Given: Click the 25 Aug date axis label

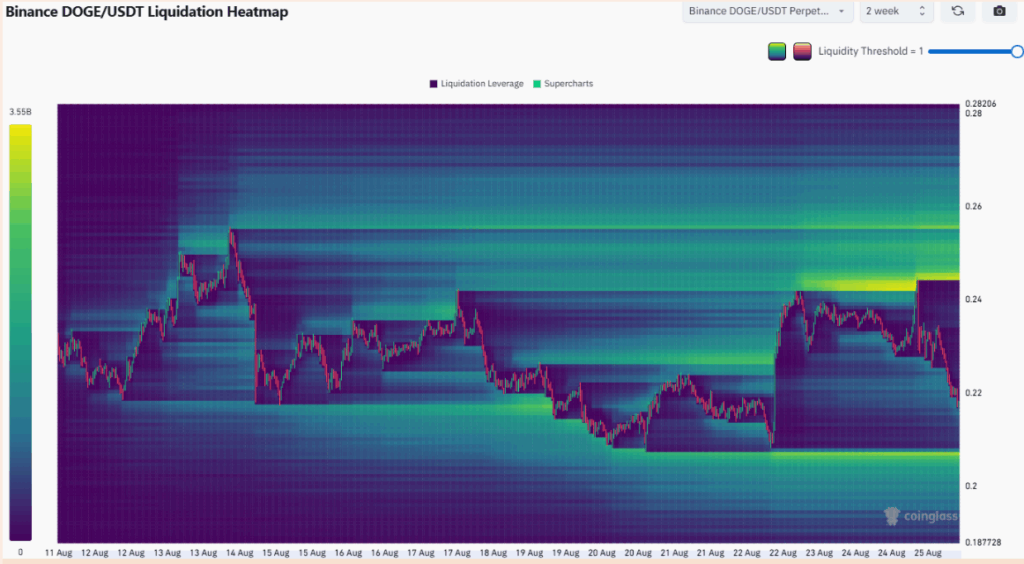Looking at the screenshot, I should tap(927, 553).
